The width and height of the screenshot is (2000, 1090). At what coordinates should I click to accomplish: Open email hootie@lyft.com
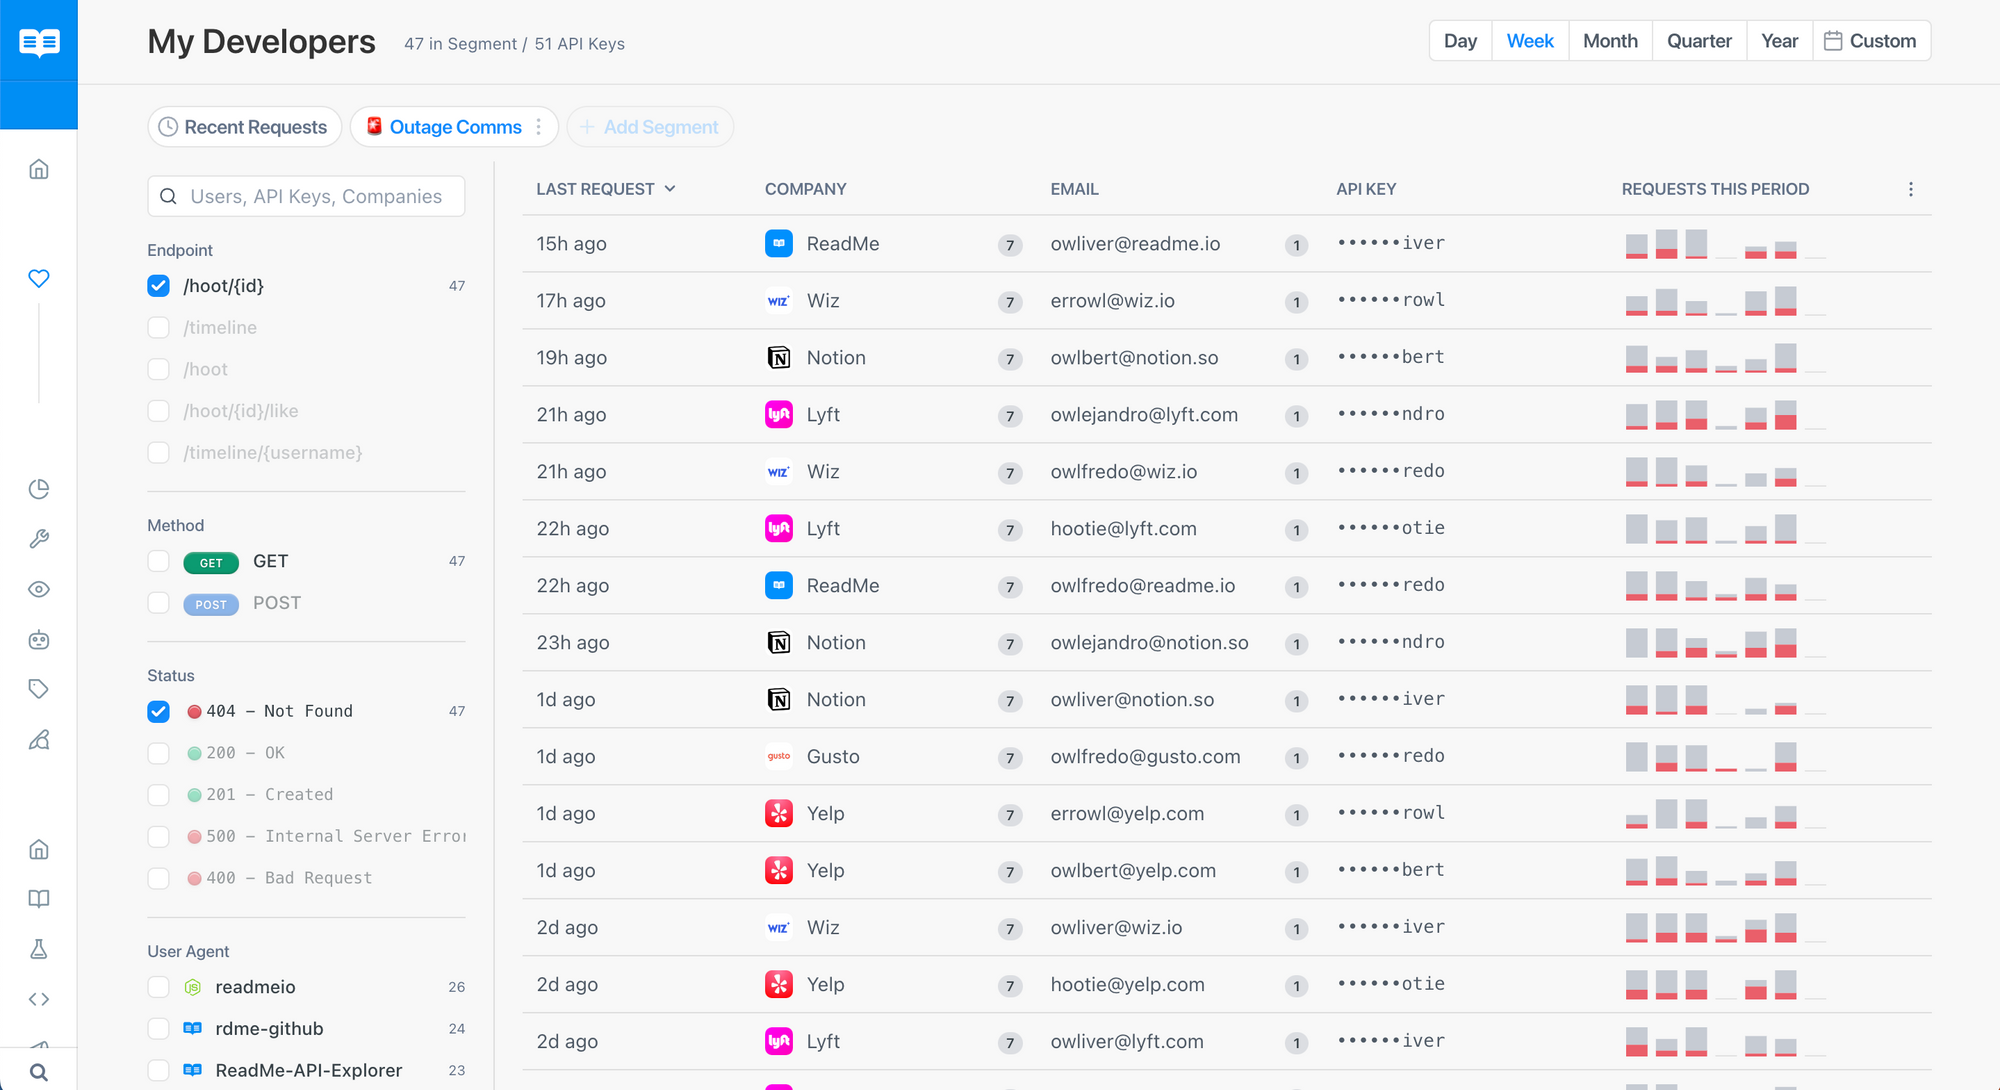1123,529
